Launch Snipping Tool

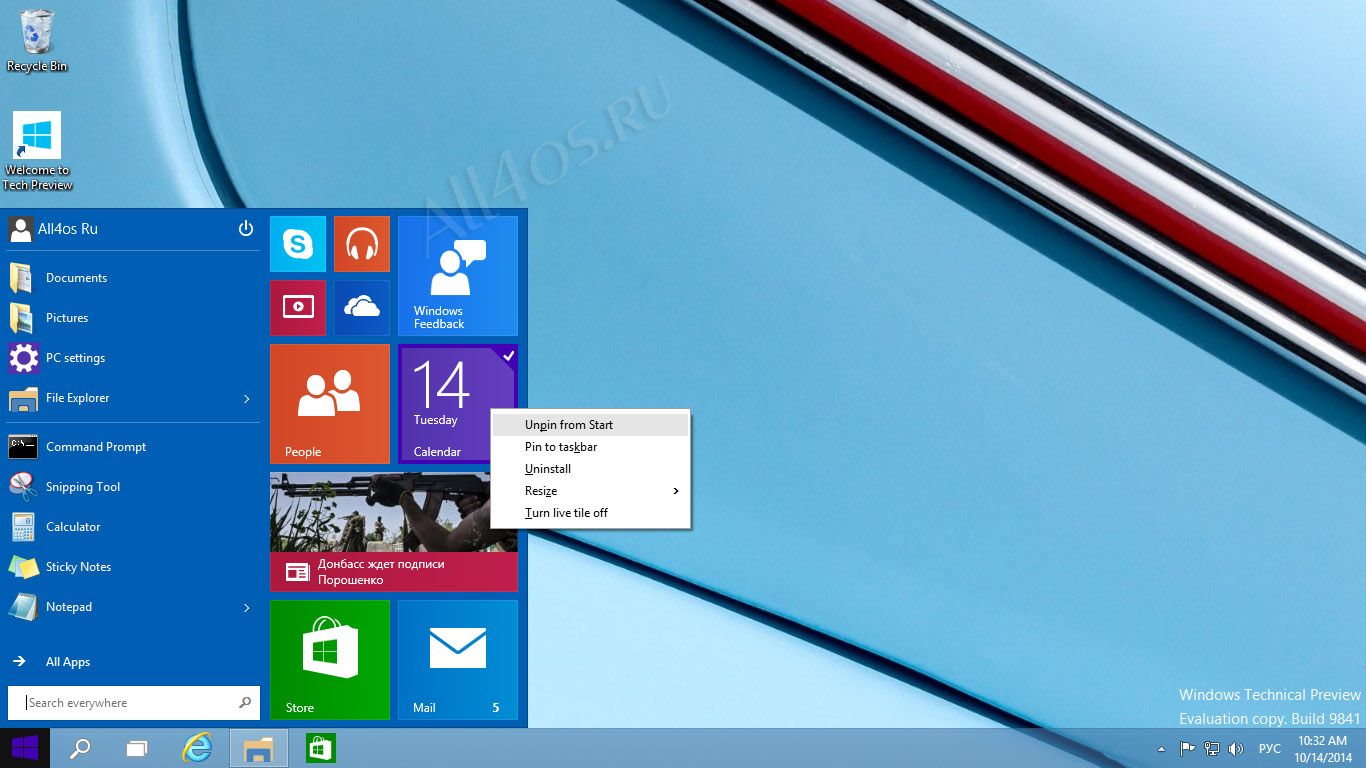134,487
